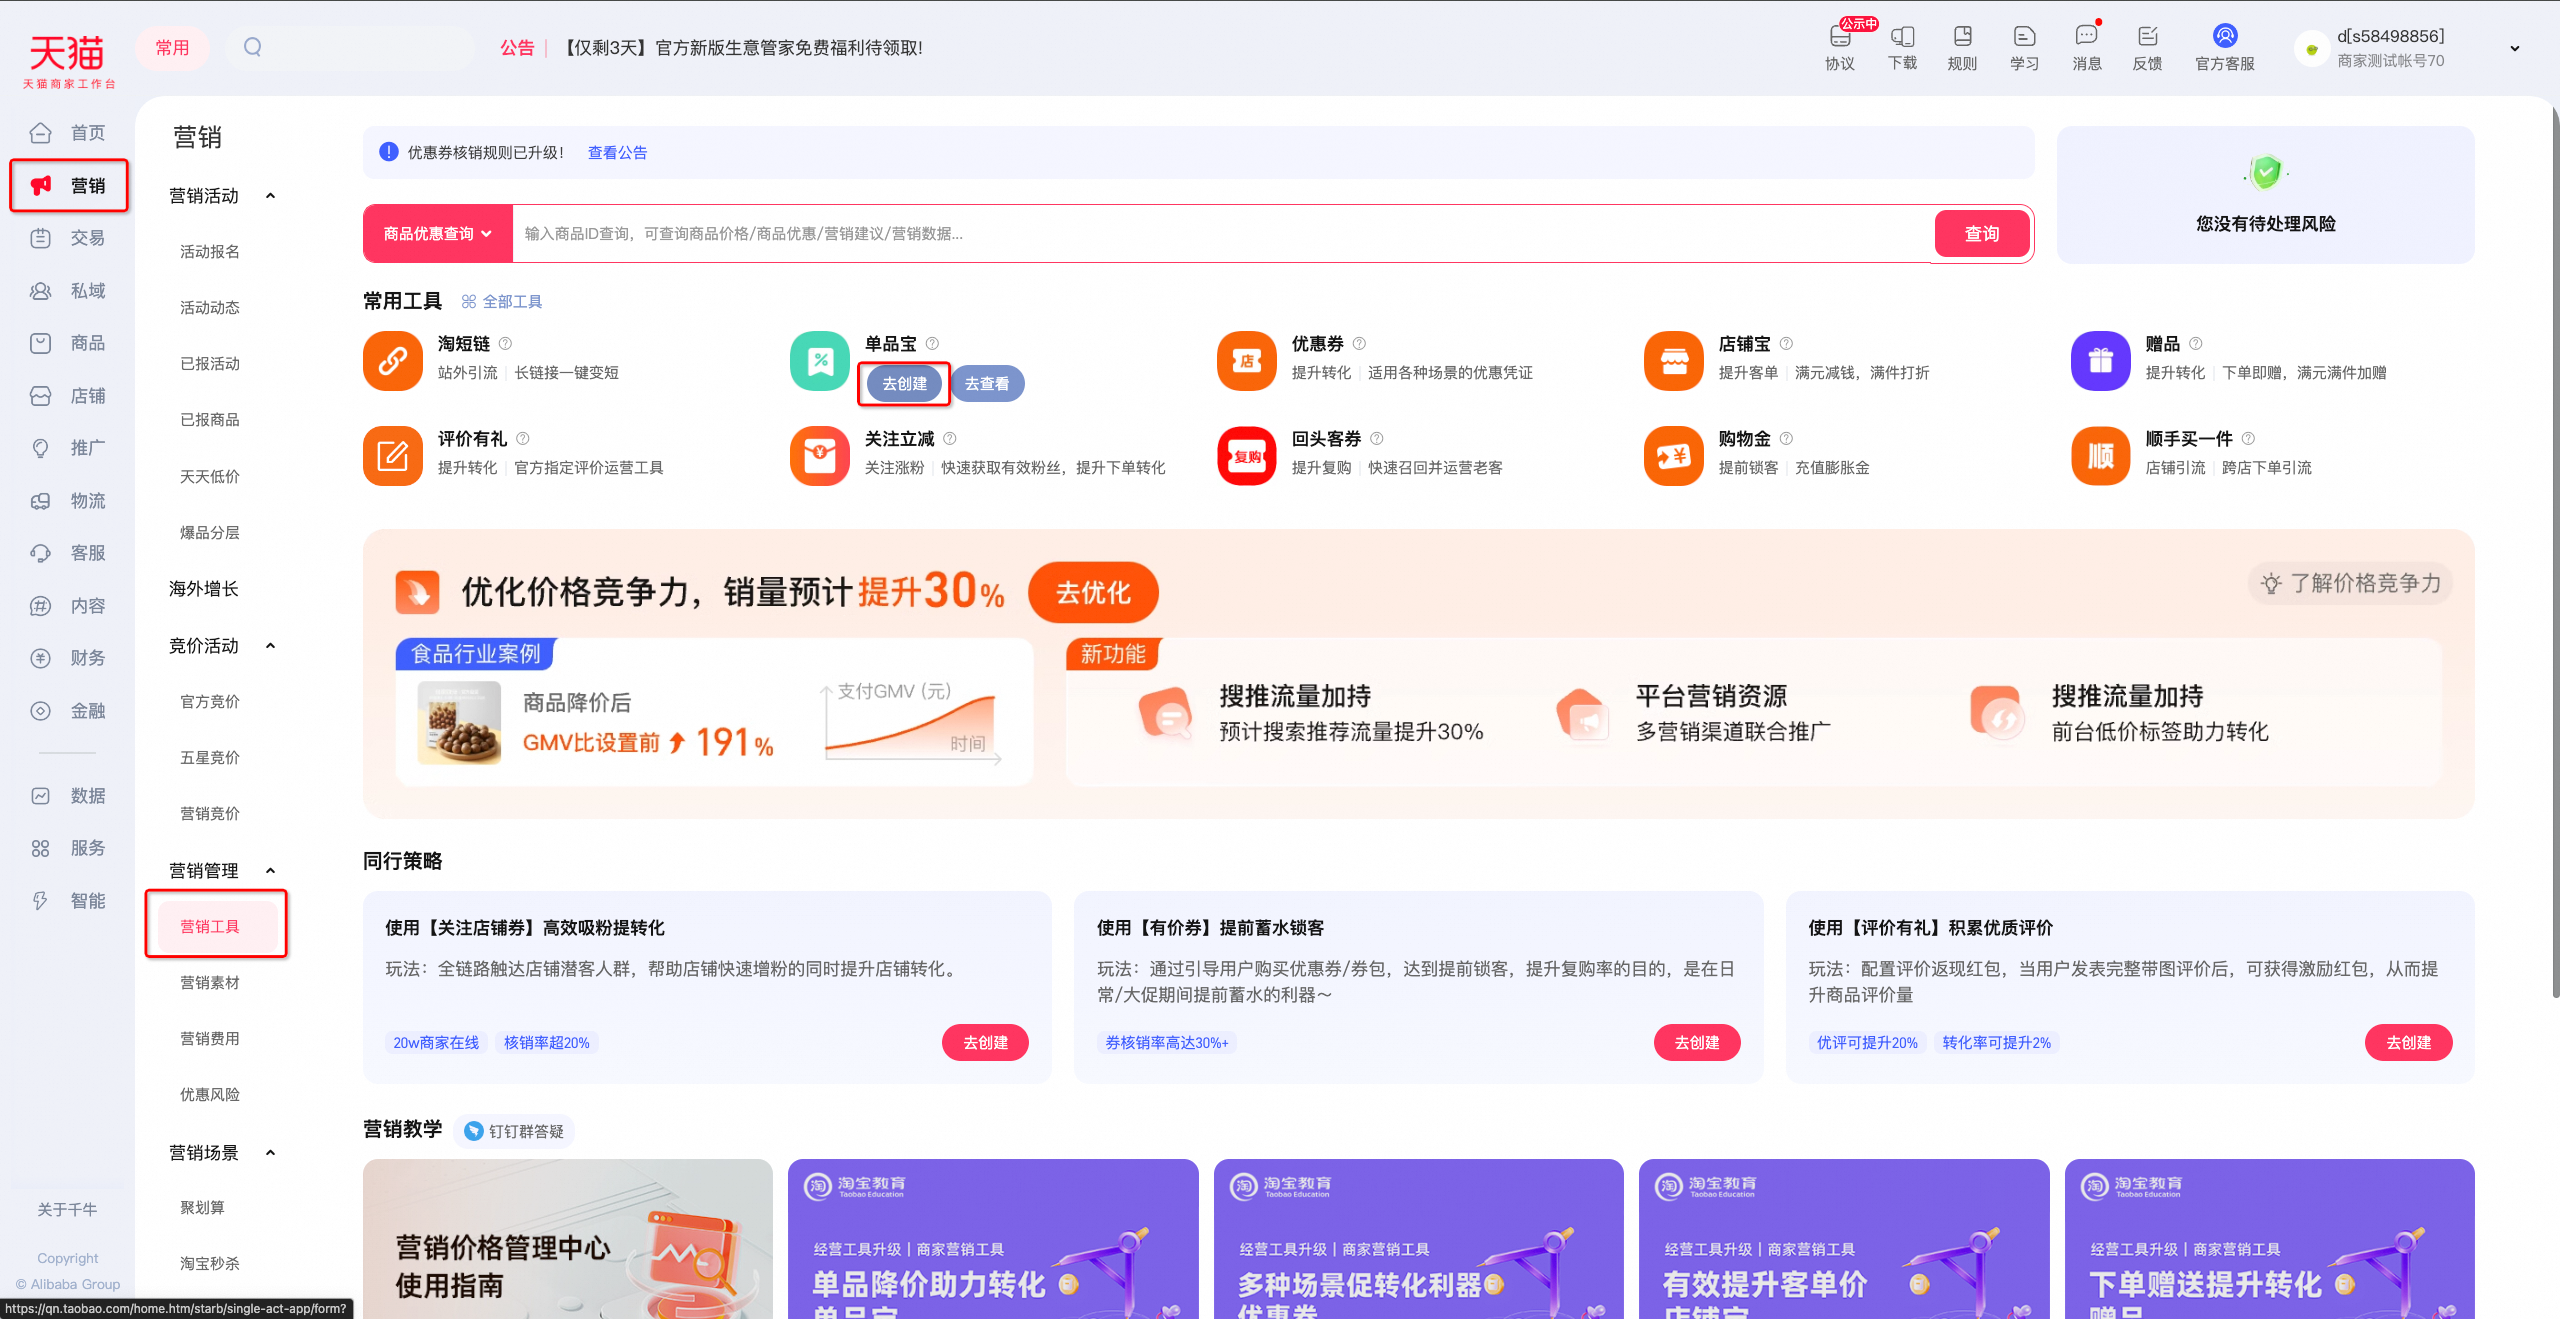Open 全部工具 link
The width and height of the screenshot is (2560, 1319).
[502, 302]
